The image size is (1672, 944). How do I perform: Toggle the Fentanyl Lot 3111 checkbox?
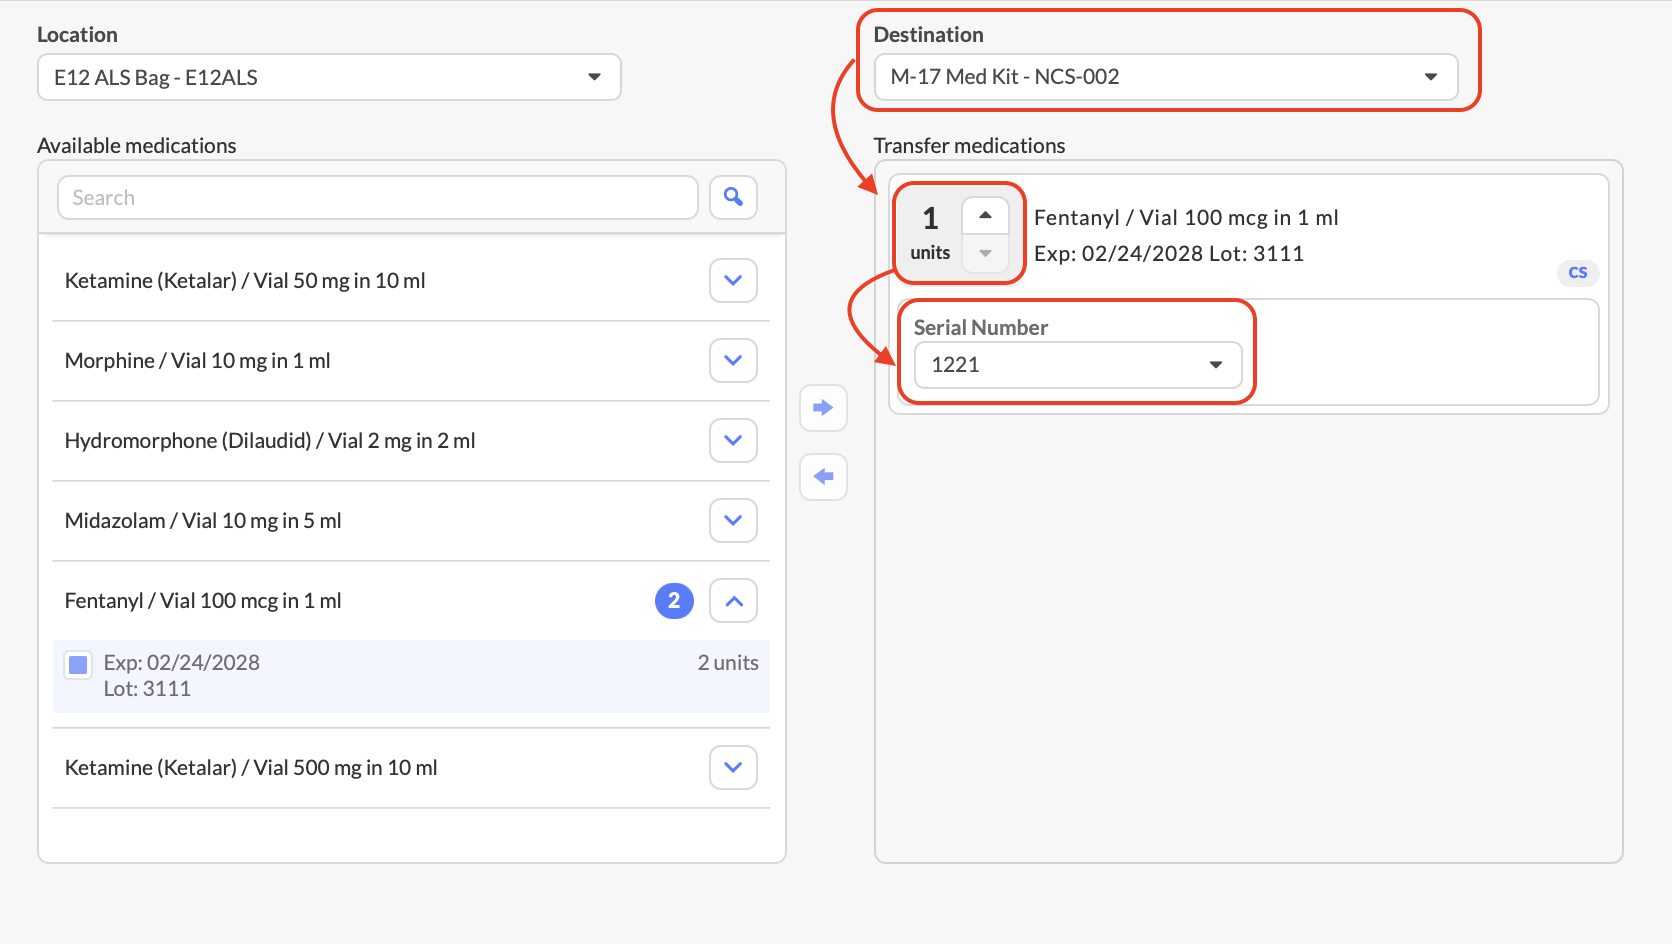tap(78, 664)
